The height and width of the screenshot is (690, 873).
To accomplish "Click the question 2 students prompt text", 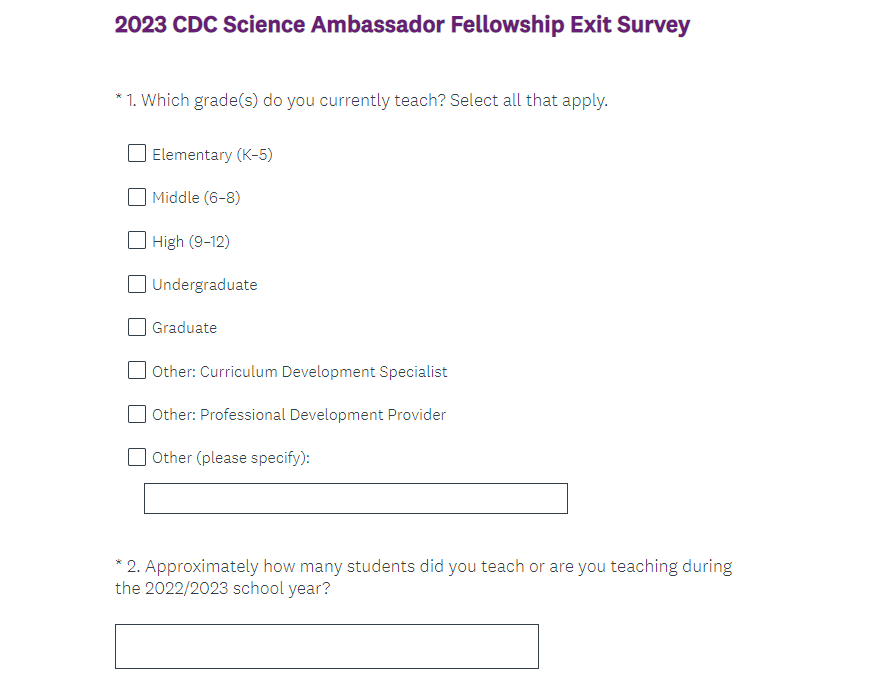I will pyautogui.click(x=423, y=577).
